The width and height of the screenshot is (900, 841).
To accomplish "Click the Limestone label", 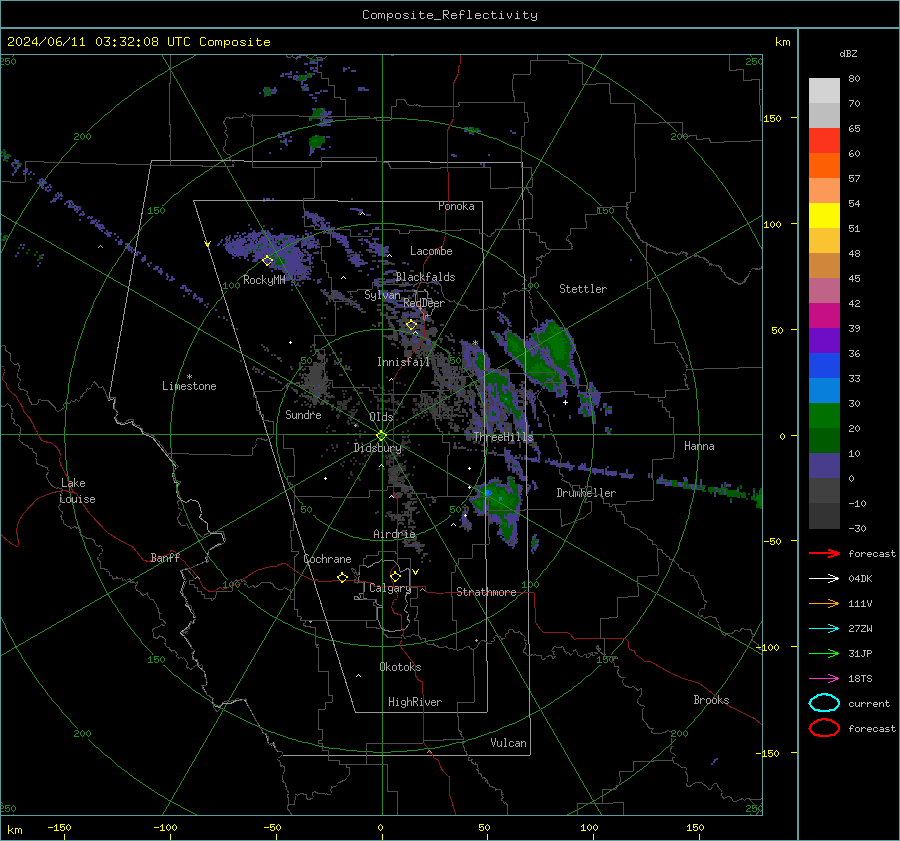I will click(189, 386).
